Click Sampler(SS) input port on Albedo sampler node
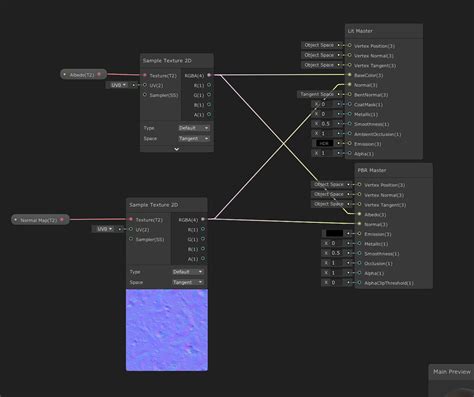474x397 pixels. pyautogui.click(x=145, y=95)
